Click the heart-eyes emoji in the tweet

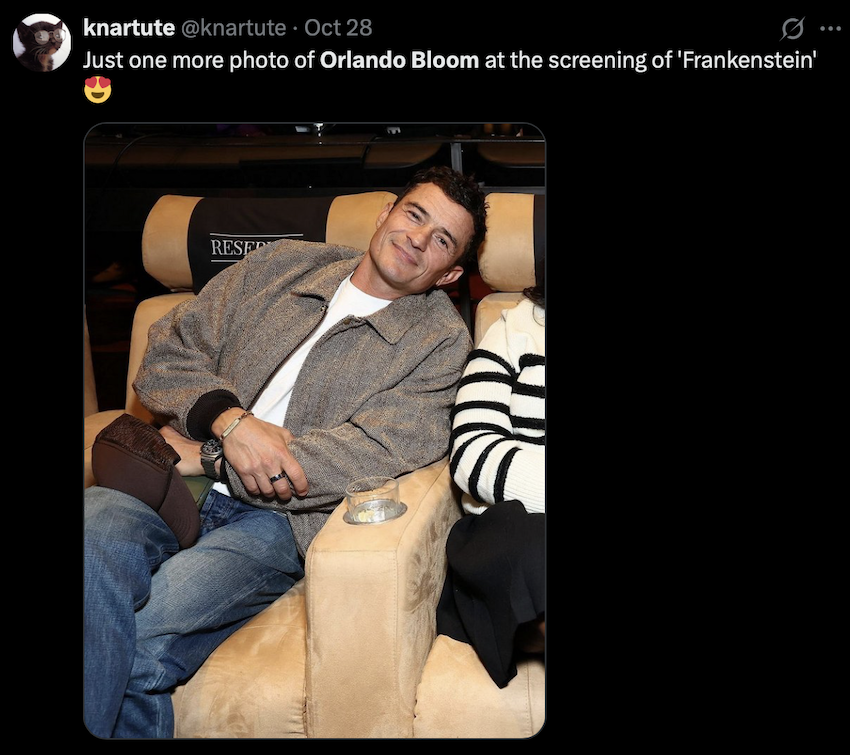tap(98, 90)
